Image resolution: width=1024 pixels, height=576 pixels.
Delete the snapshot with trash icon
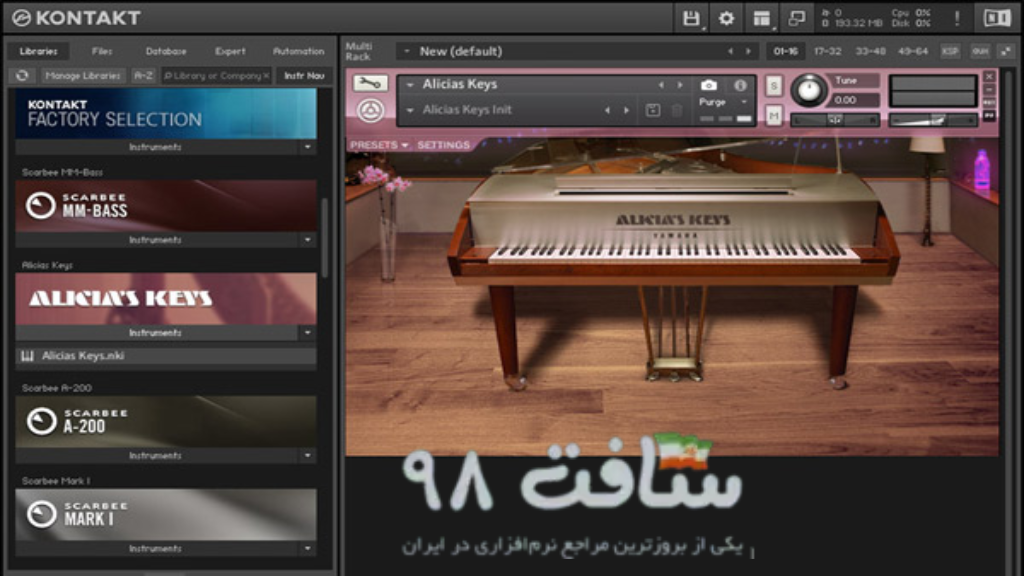coord(677,110)
